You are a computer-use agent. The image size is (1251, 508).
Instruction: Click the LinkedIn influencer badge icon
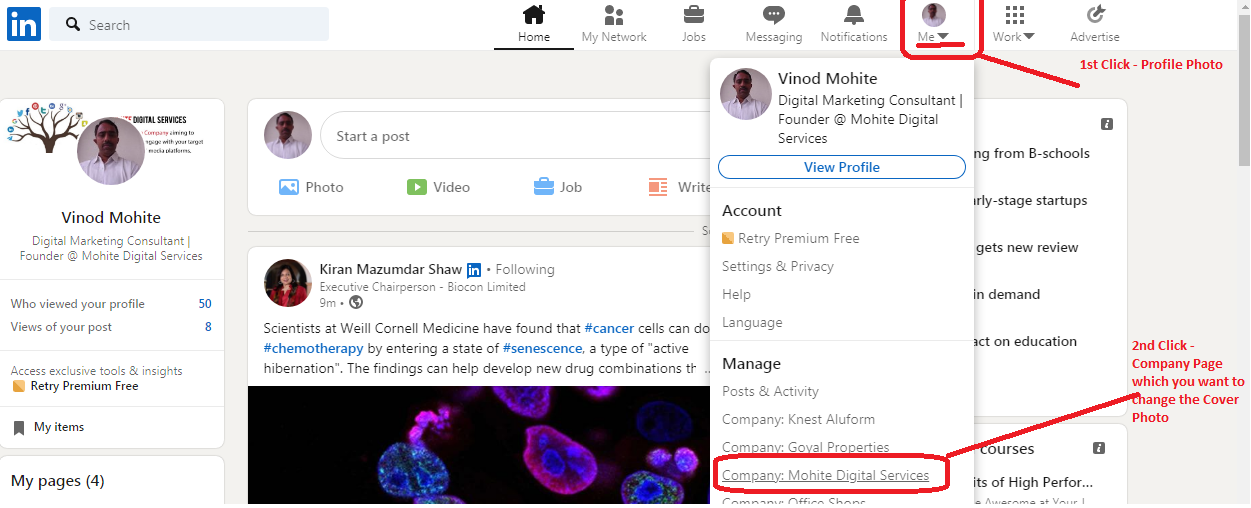tap(474, 270)
